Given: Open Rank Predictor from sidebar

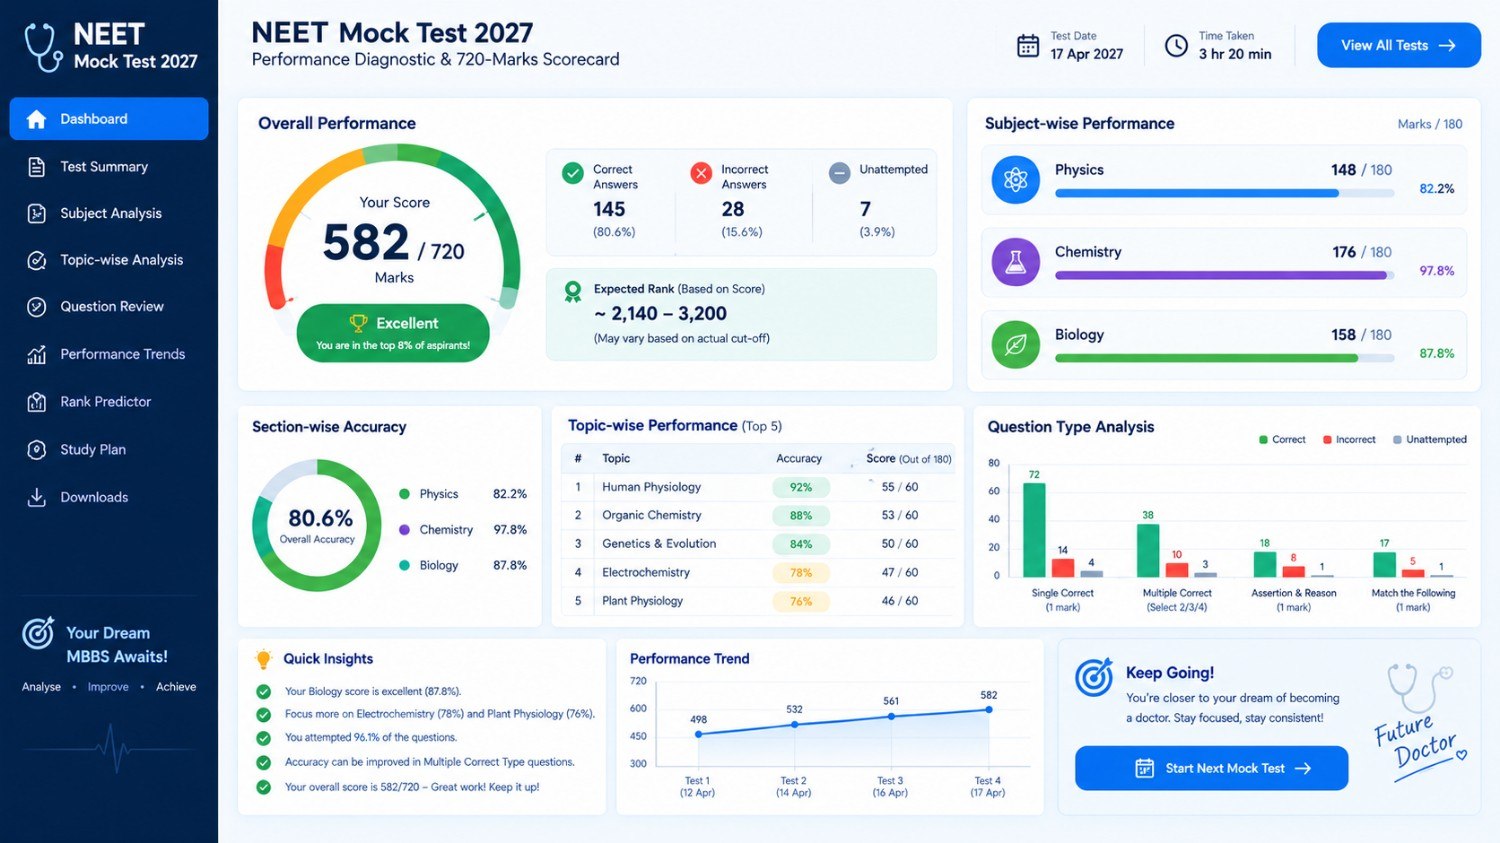Looking at the screenshot, I should 109,402.
